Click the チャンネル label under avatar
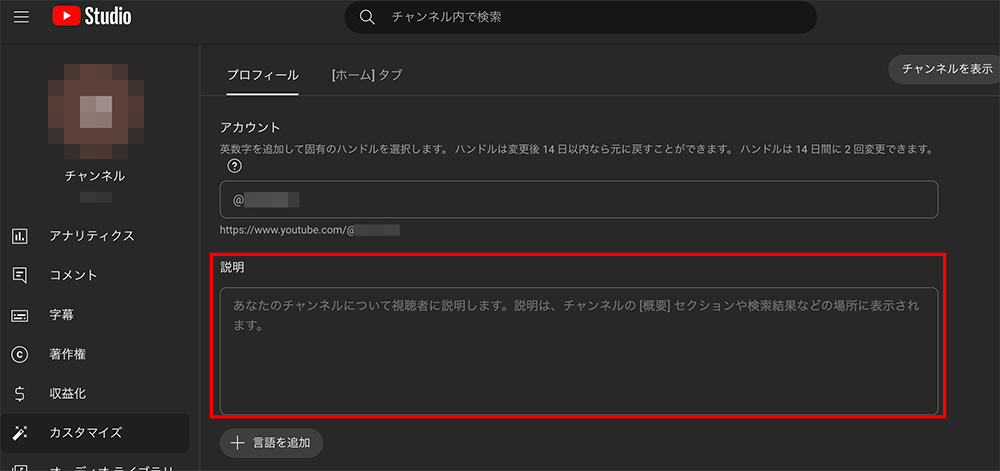 [x=95, y=177]
